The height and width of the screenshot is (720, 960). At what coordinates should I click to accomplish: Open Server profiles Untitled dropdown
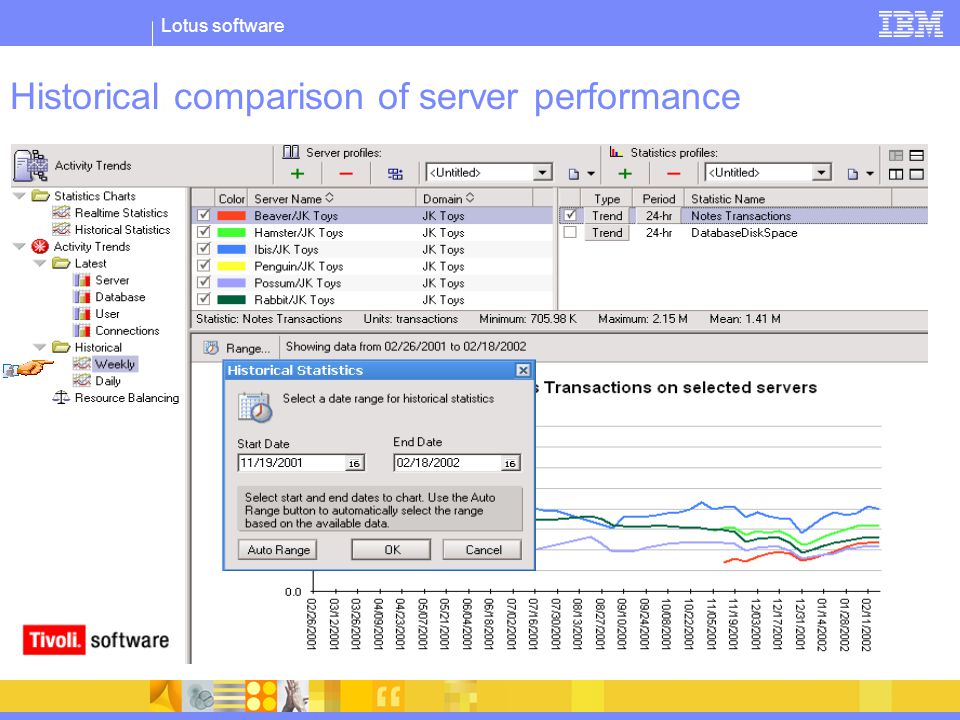point(542,173)
